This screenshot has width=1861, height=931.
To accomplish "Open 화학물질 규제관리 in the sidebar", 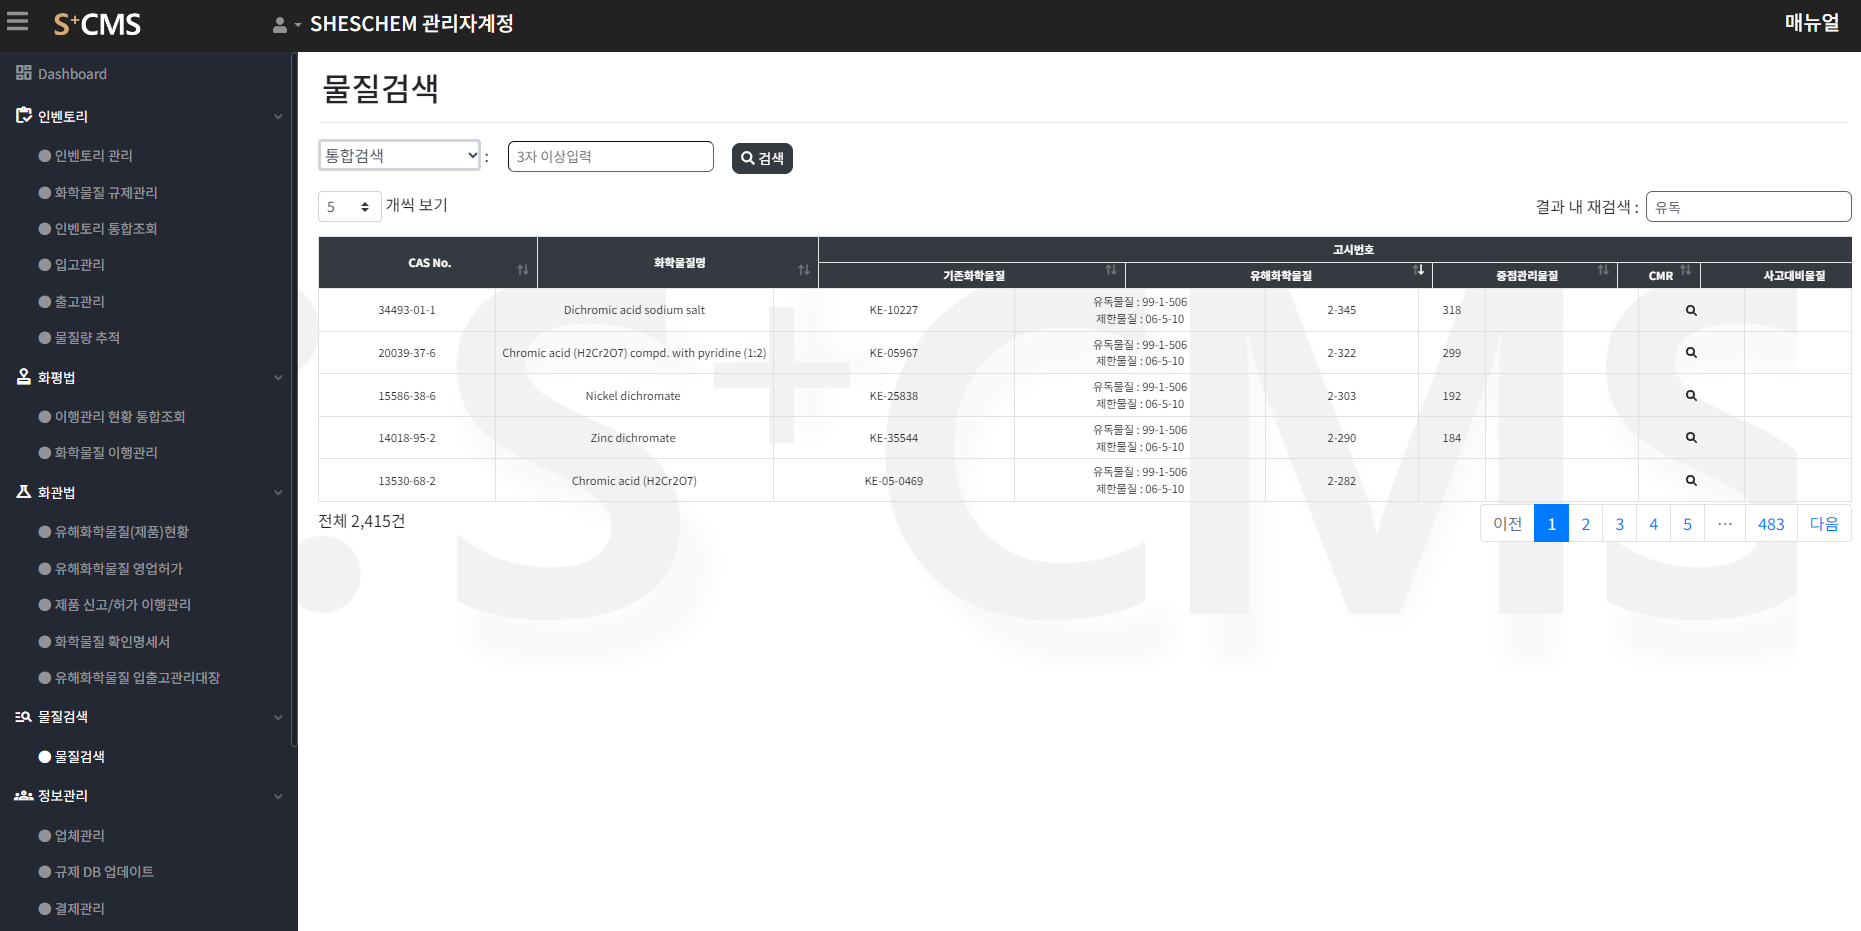I will [x=106, y=192].
